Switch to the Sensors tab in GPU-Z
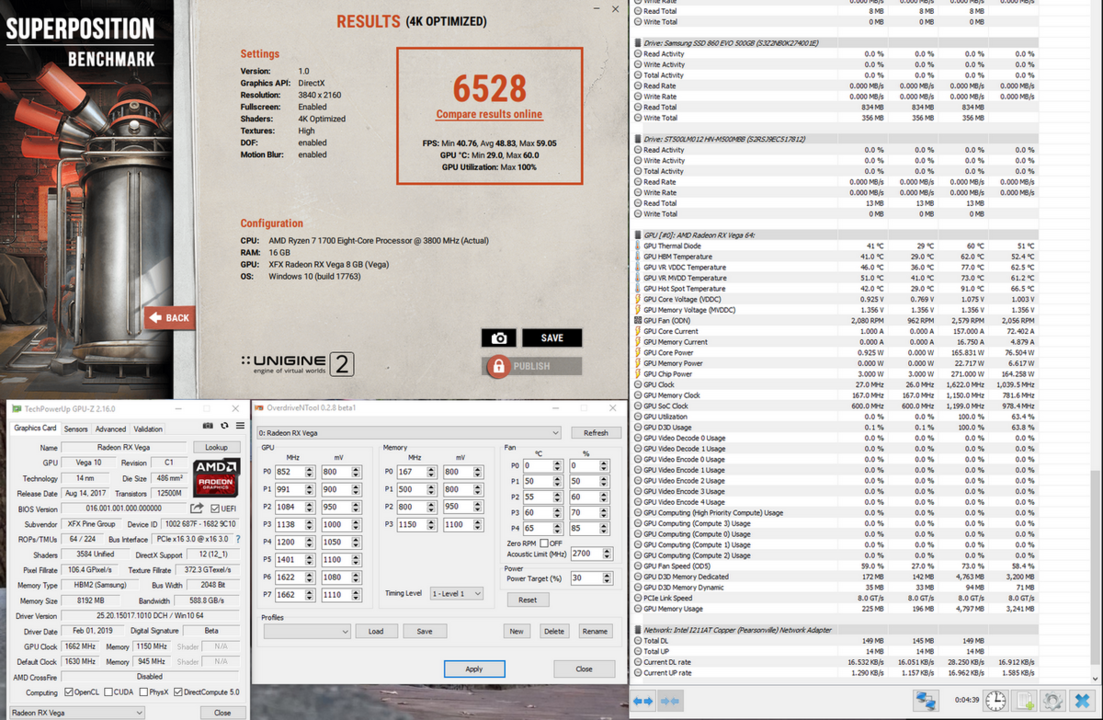Image resolution: width=1103 pixels, height=720 pixels. click(x=75, y=429)
